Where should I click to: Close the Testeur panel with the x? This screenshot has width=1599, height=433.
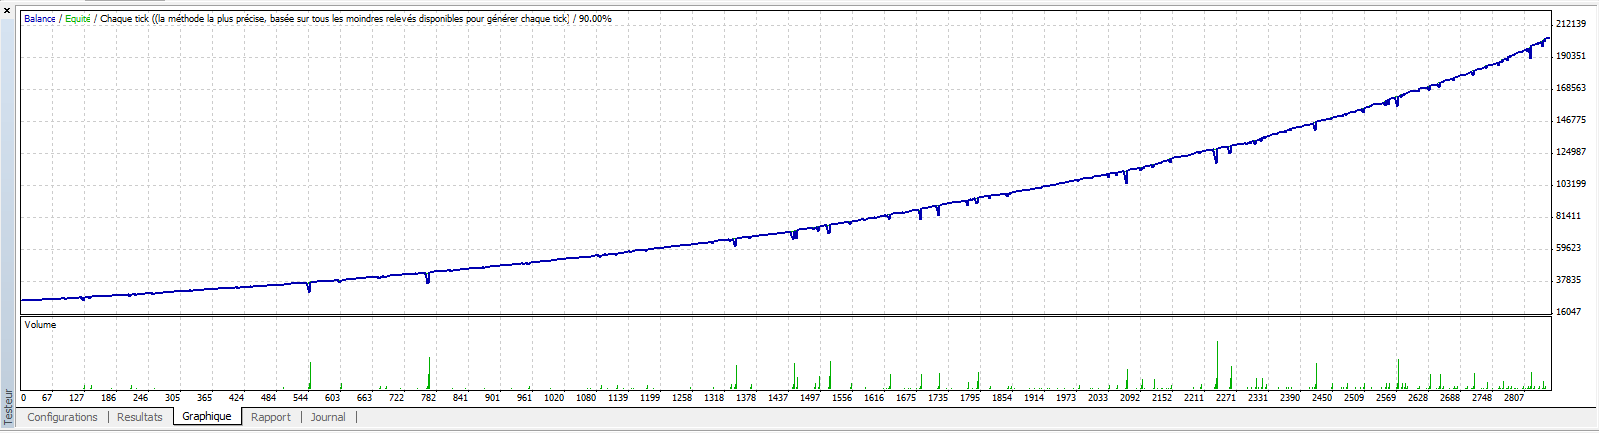coord(7,10)
